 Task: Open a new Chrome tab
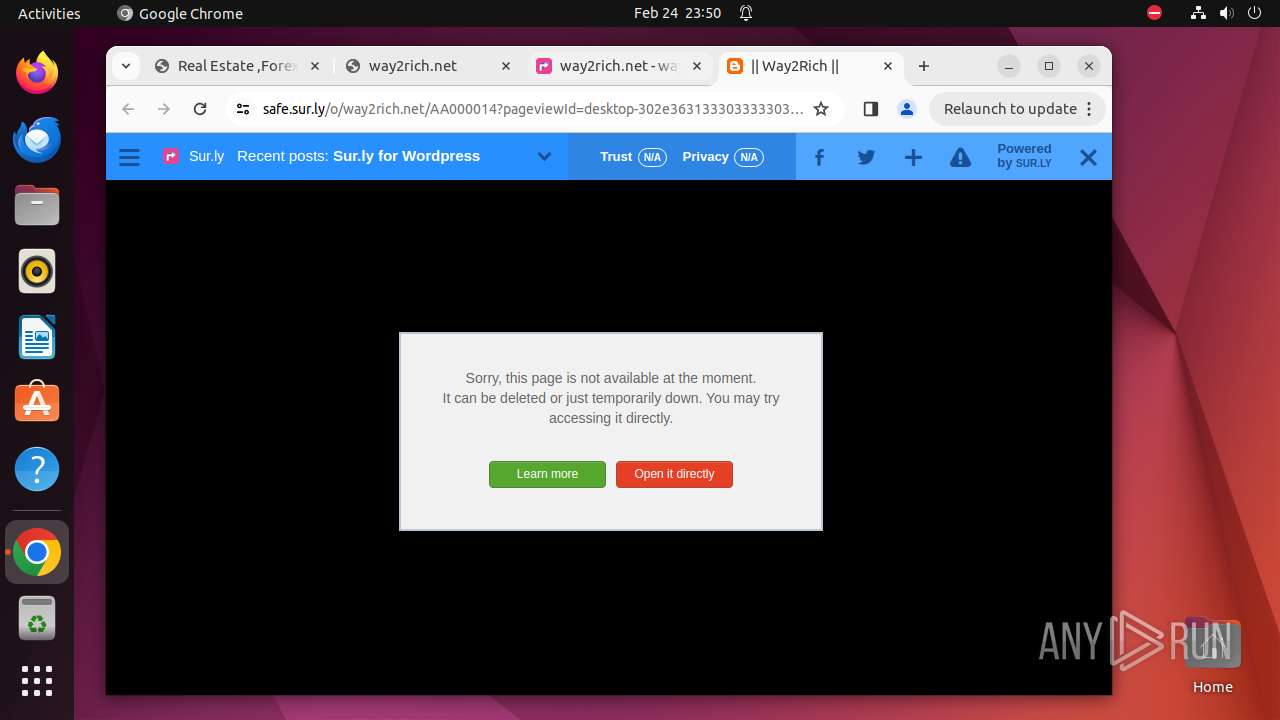(924, 66)
